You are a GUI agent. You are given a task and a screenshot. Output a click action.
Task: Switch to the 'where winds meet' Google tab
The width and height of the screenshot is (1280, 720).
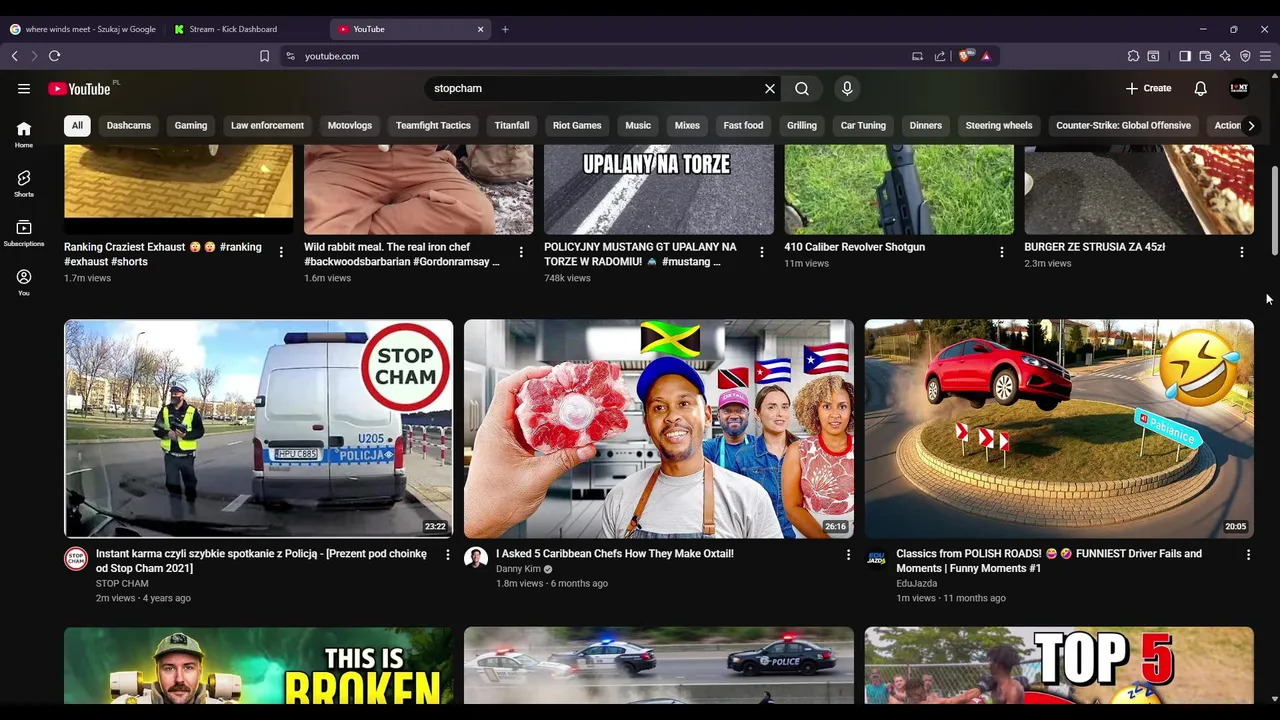point(83,29)
